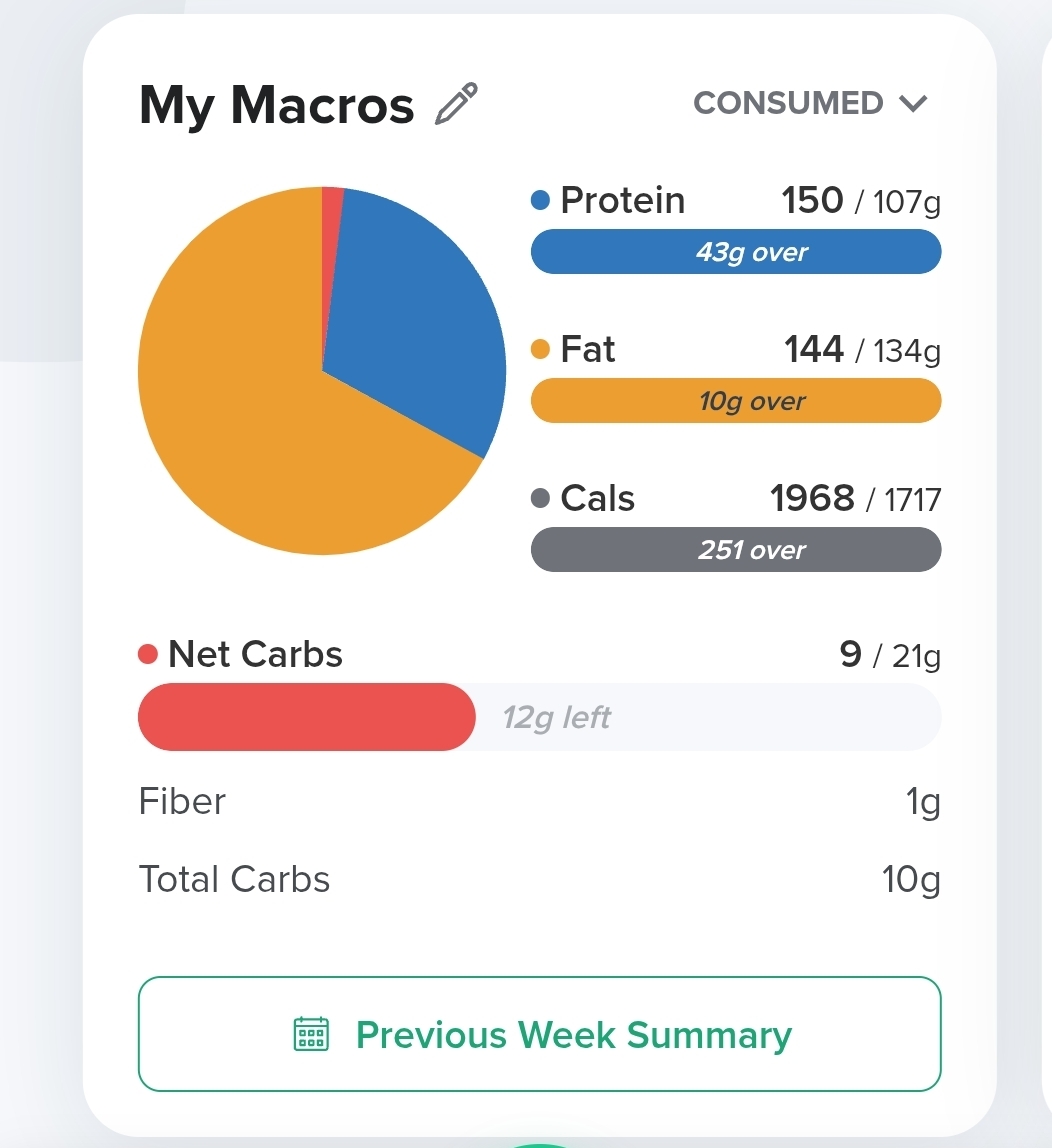Click the chevron arrow next to CONSUMED
Image resolution: width=1052 pixels, height=1148 pixels.
pyautogui.click(x=913, y=103)
